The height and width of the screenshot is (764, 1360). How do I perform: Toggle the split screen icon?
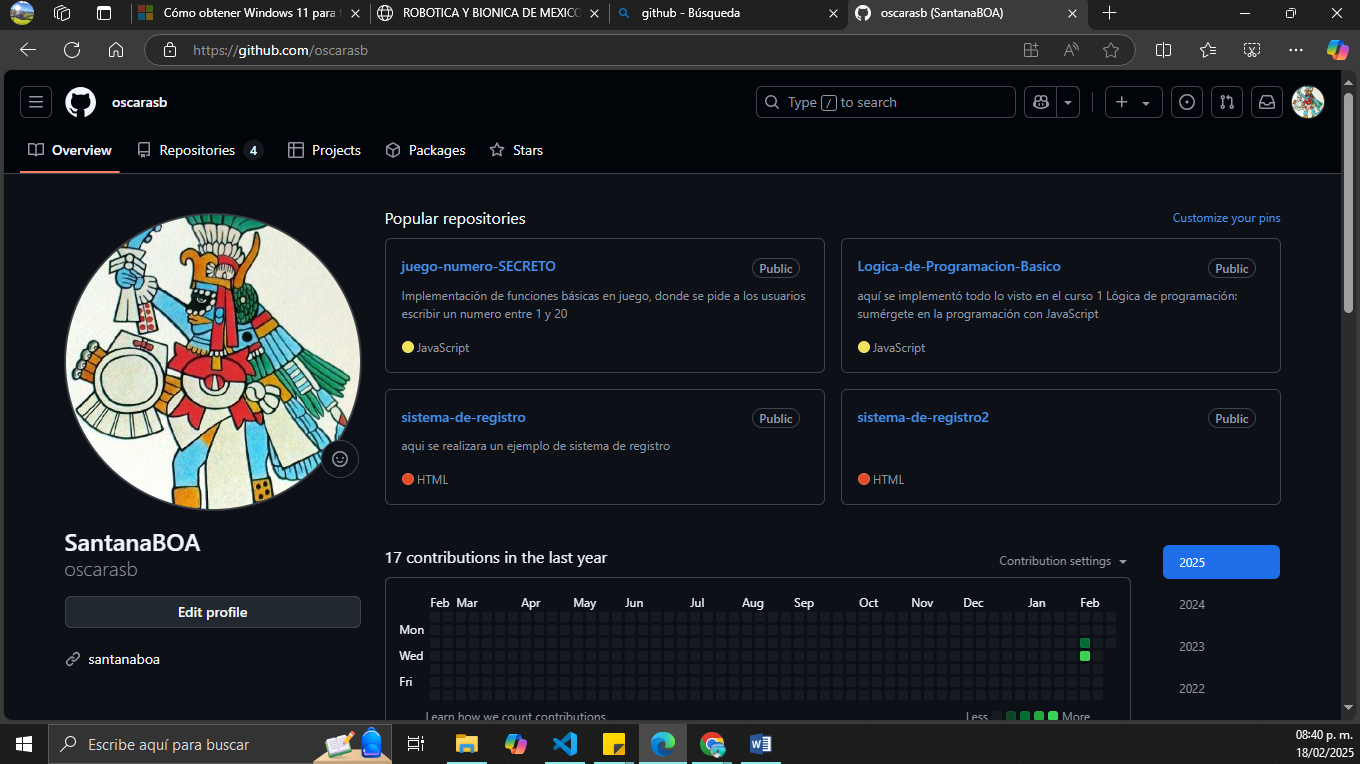click(1164, 49)
